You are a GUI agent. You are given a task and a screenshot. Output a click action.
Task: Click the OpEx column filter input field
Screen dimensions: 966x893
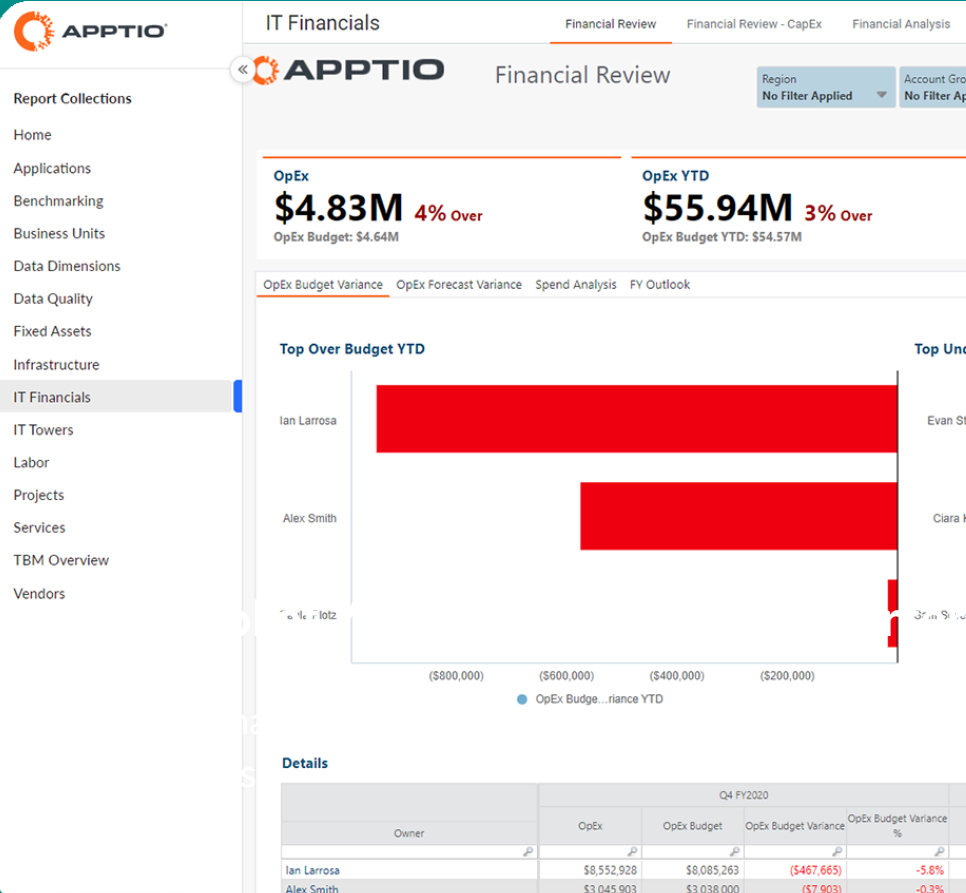(x=590, y=852)
